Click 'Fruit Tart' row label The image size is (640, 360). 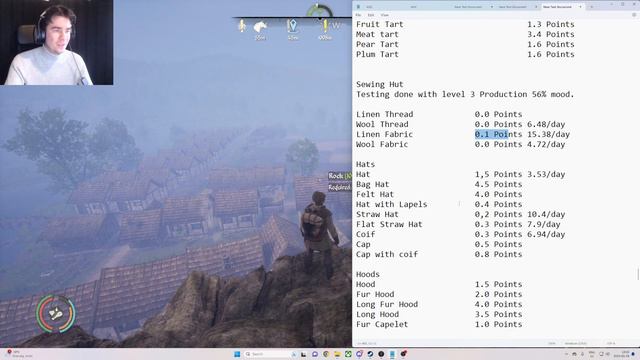[380, 24]
